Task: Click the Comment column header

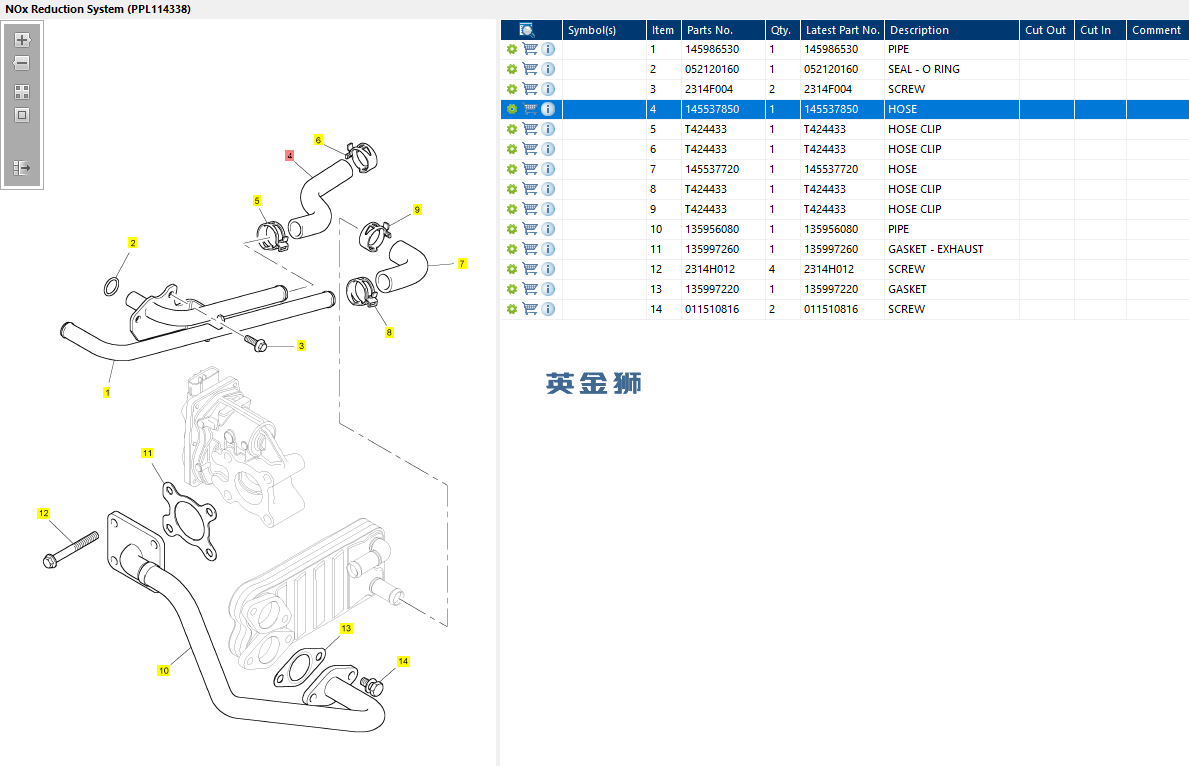Action: pos(1157,30)
